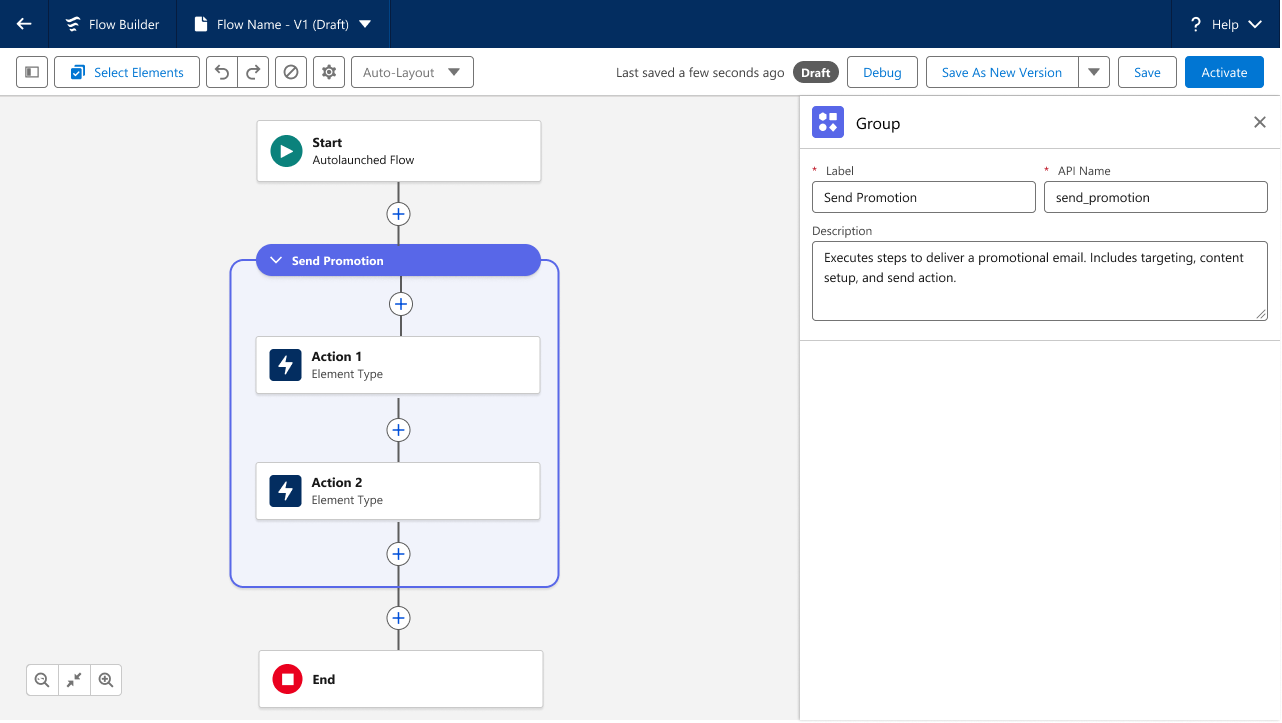Click the Group panel icon

828,122
